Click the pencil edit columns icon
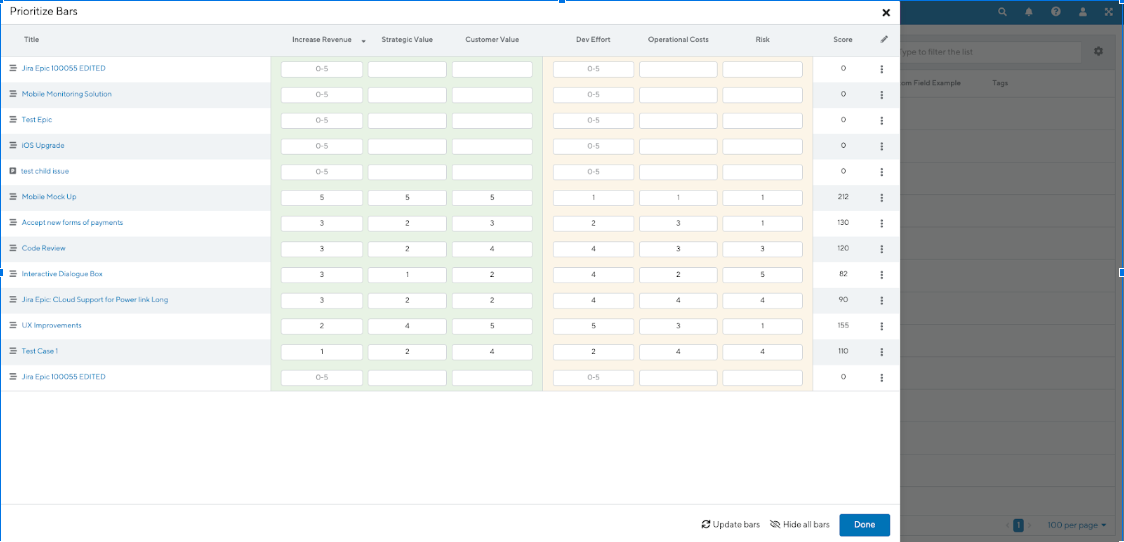The height and width of the screenshot is (542, 1124). (x=883, y=40)
